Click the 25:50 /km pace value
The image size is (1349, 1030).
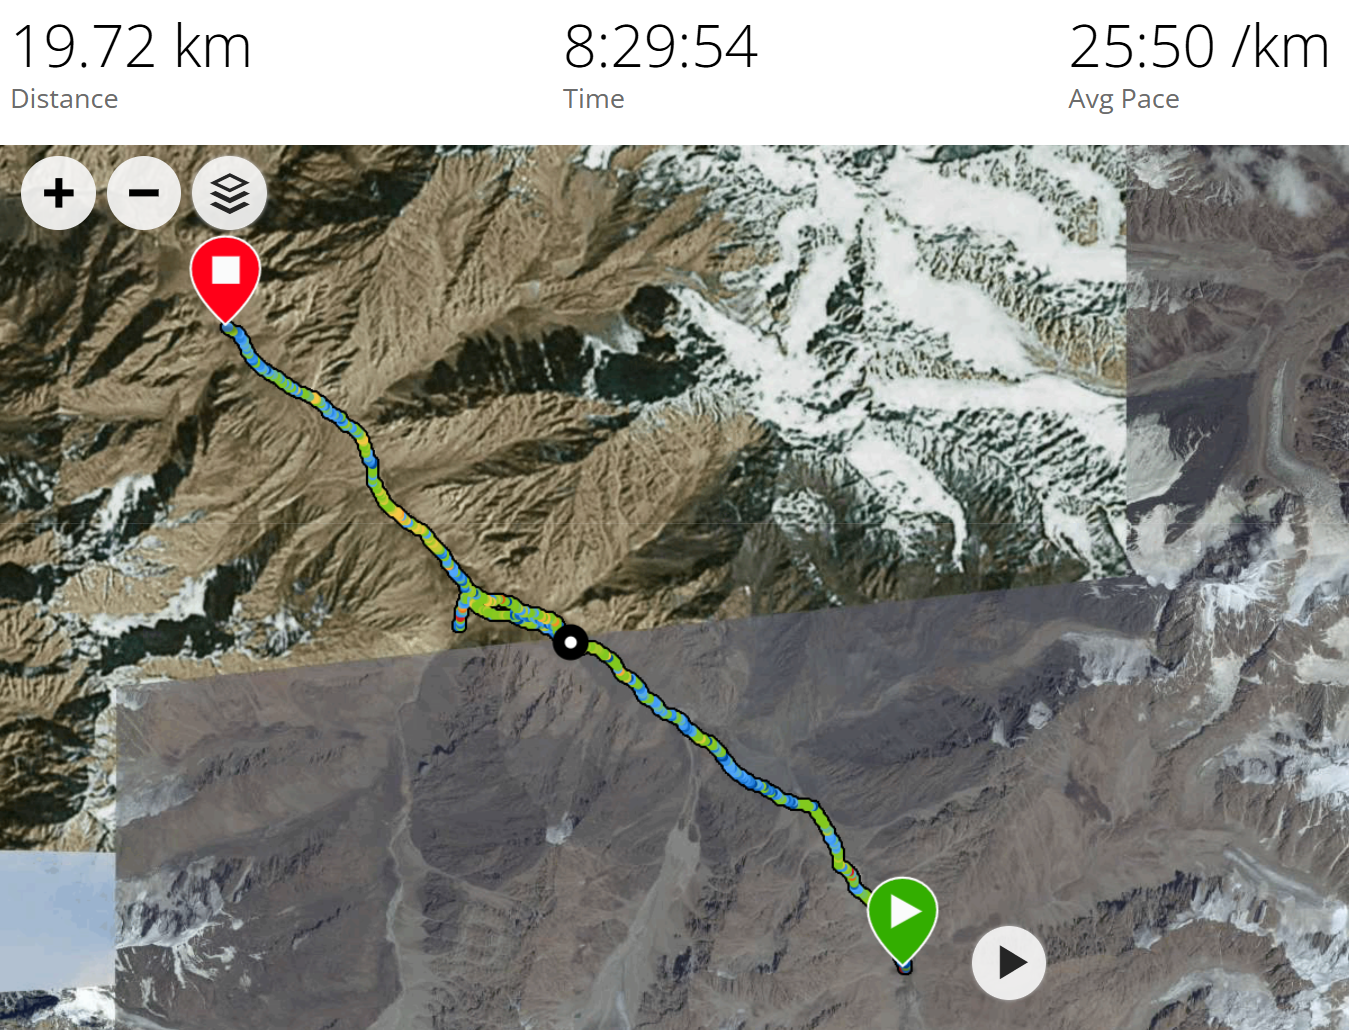(1199, 46)
